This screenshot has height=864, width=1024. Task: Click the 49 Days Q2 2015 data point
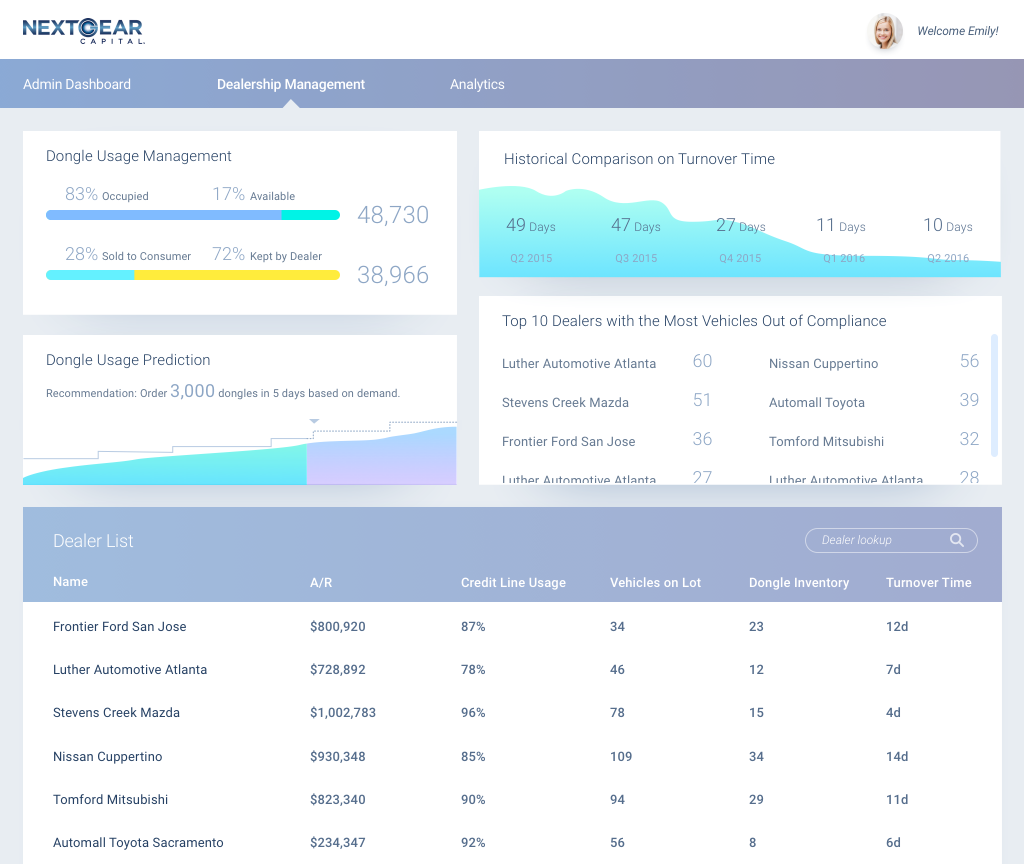[x=531, y=239]
